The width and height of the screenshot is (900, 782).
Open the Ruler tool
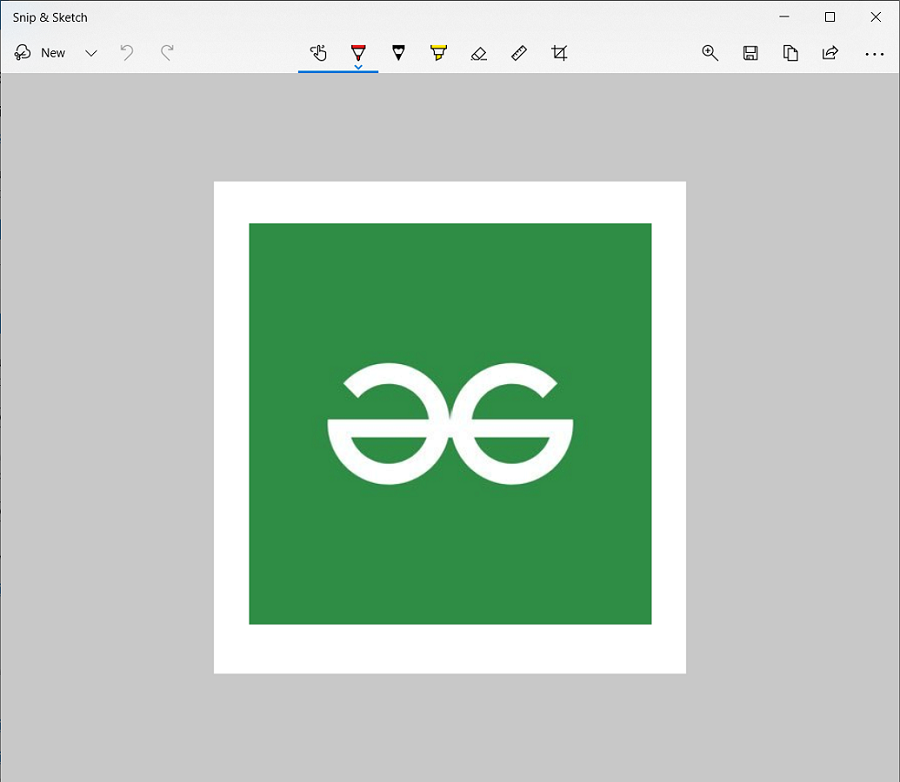pyautogui.click(x=519, y=53)
